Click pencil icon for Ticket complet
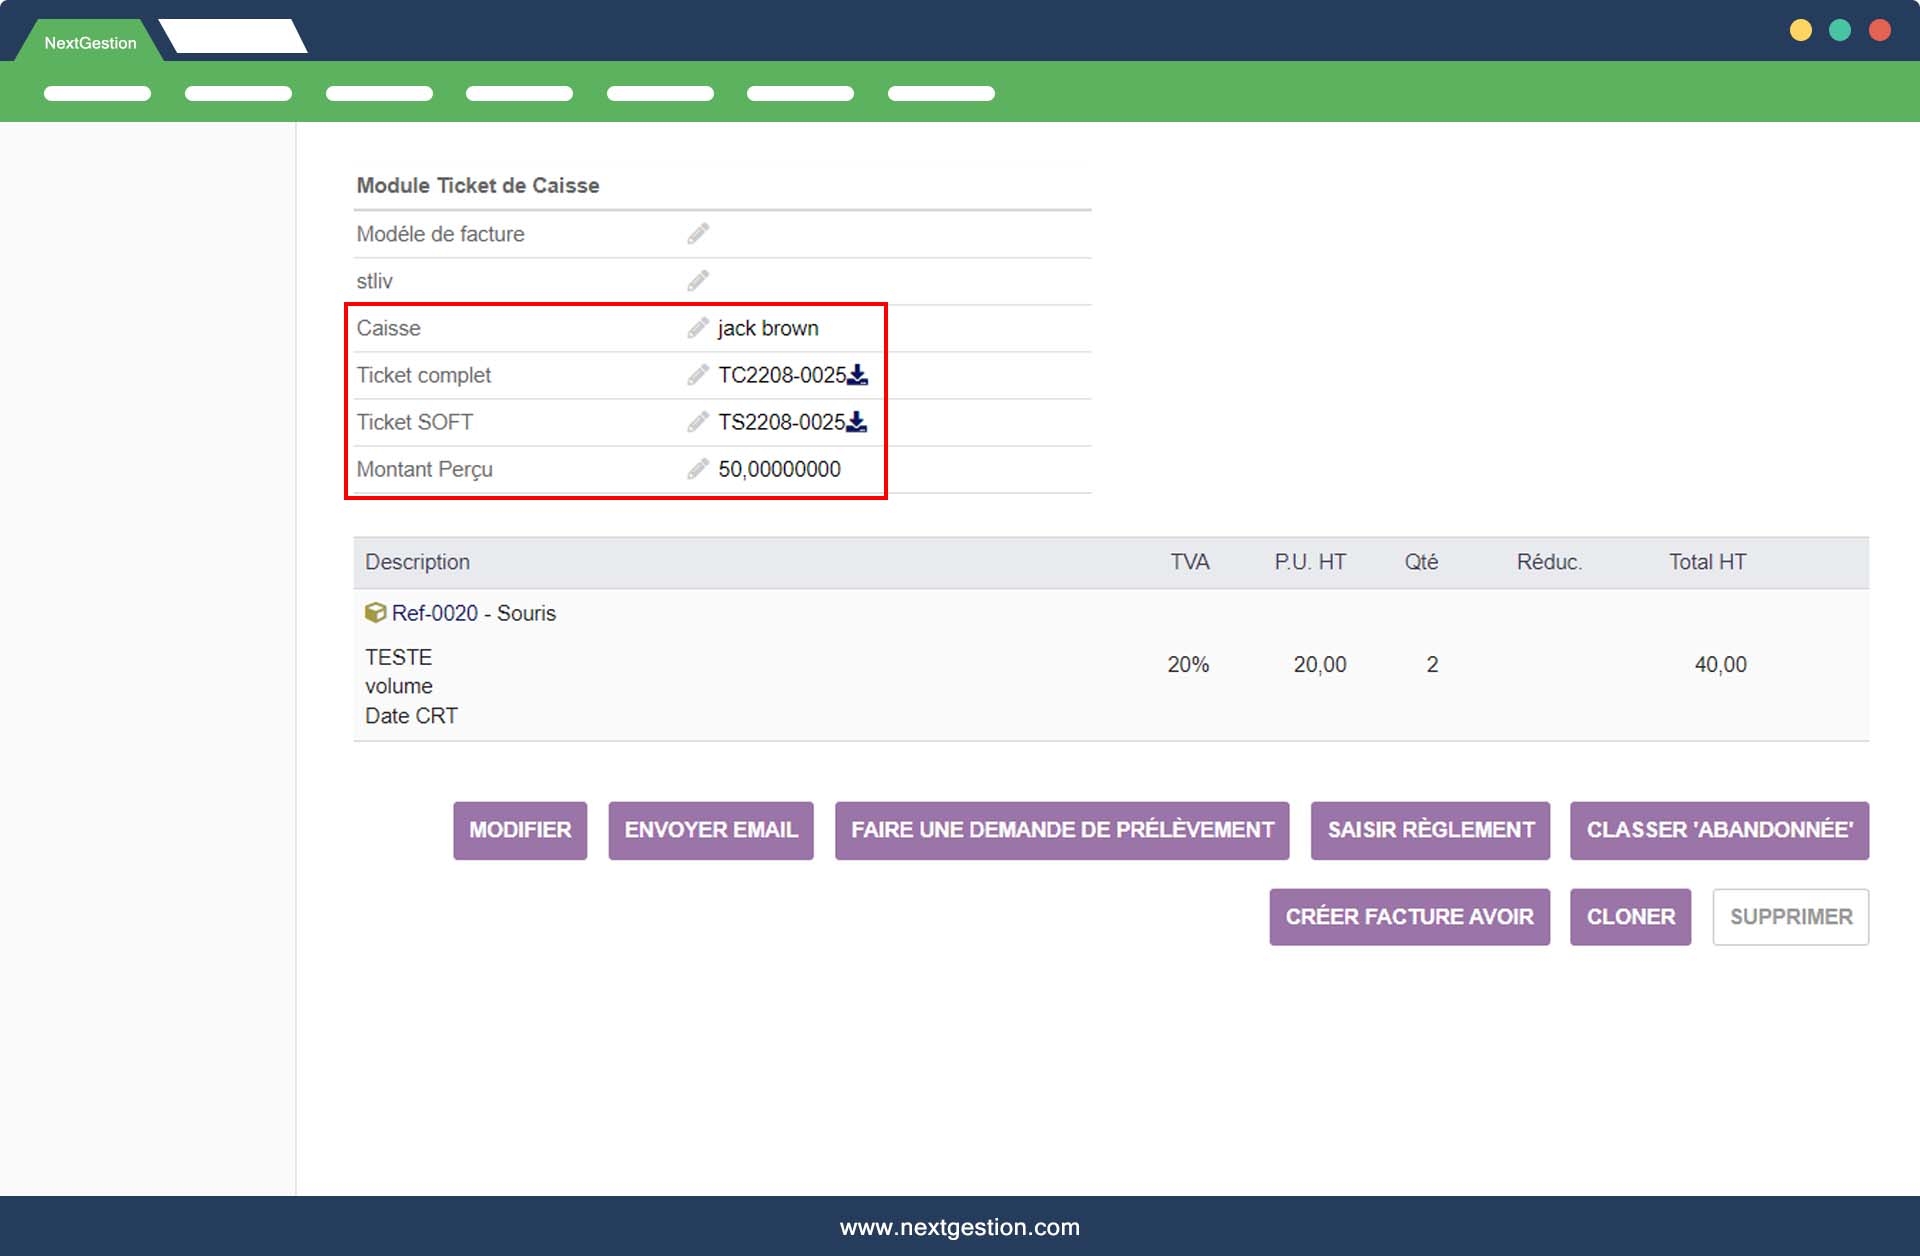This screenshot has height=1256, width=1920. pyautogui.click(x=698, y=375)
